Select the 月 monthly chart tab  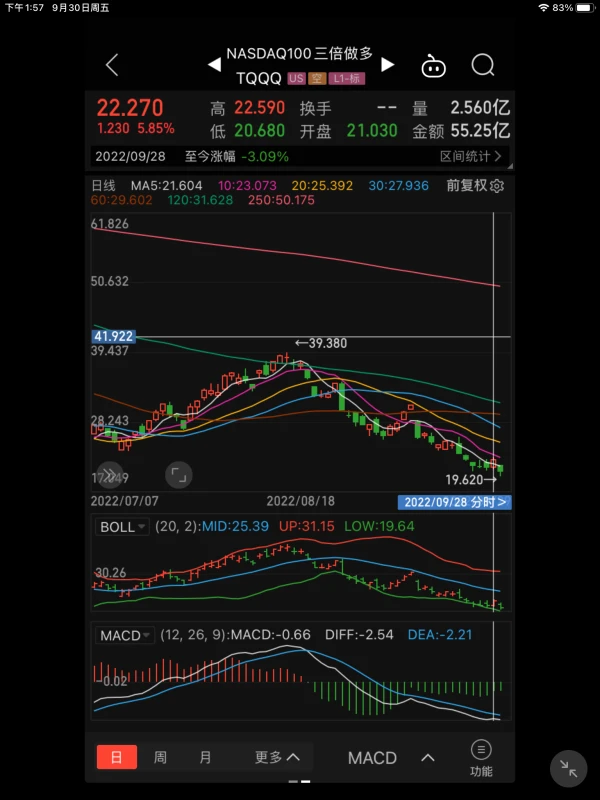click(x=205, y=757)
